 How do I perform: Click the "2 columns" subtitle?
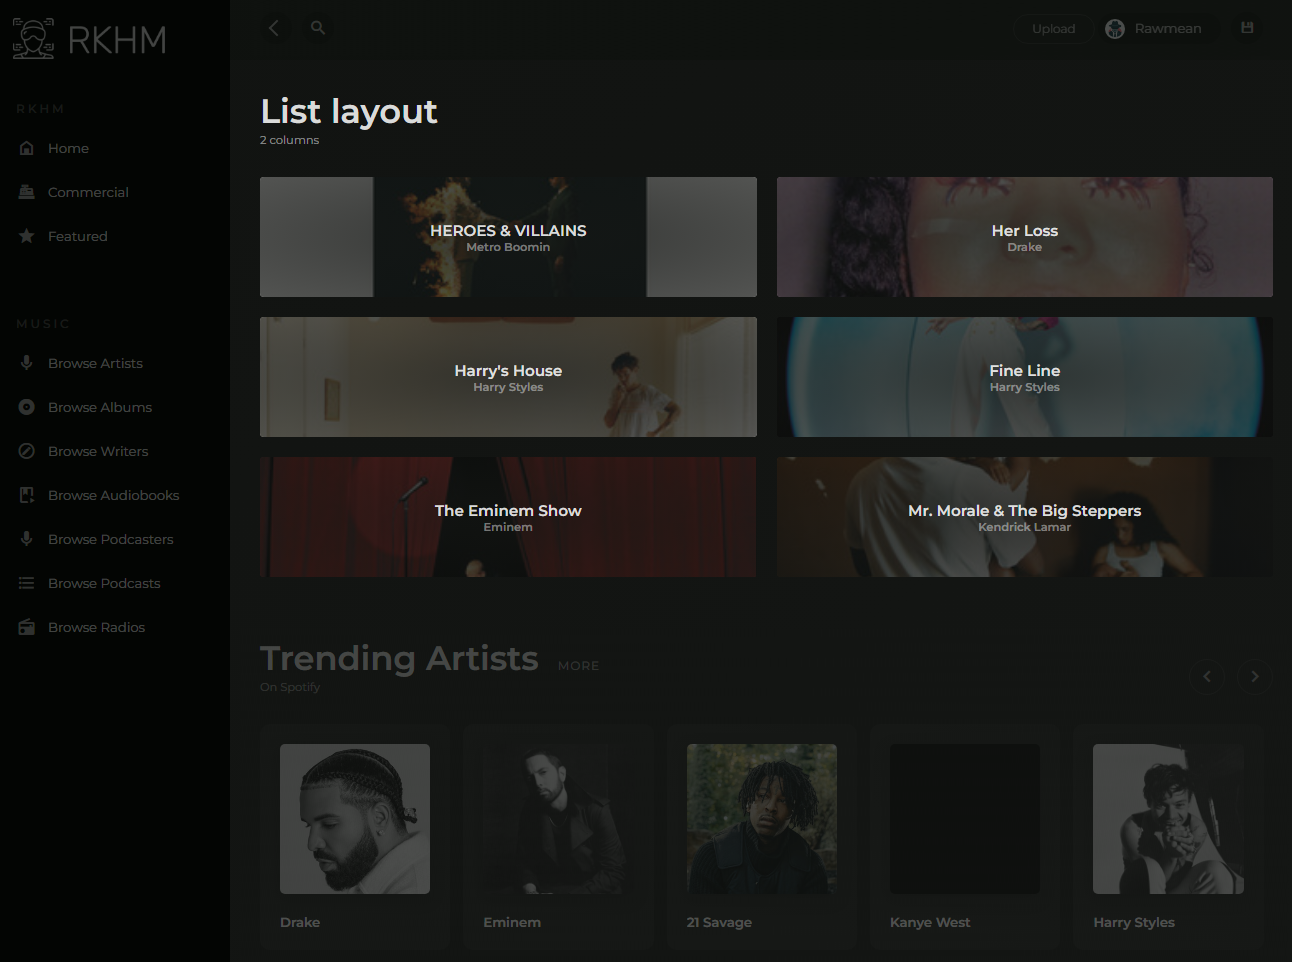(290, 140)
